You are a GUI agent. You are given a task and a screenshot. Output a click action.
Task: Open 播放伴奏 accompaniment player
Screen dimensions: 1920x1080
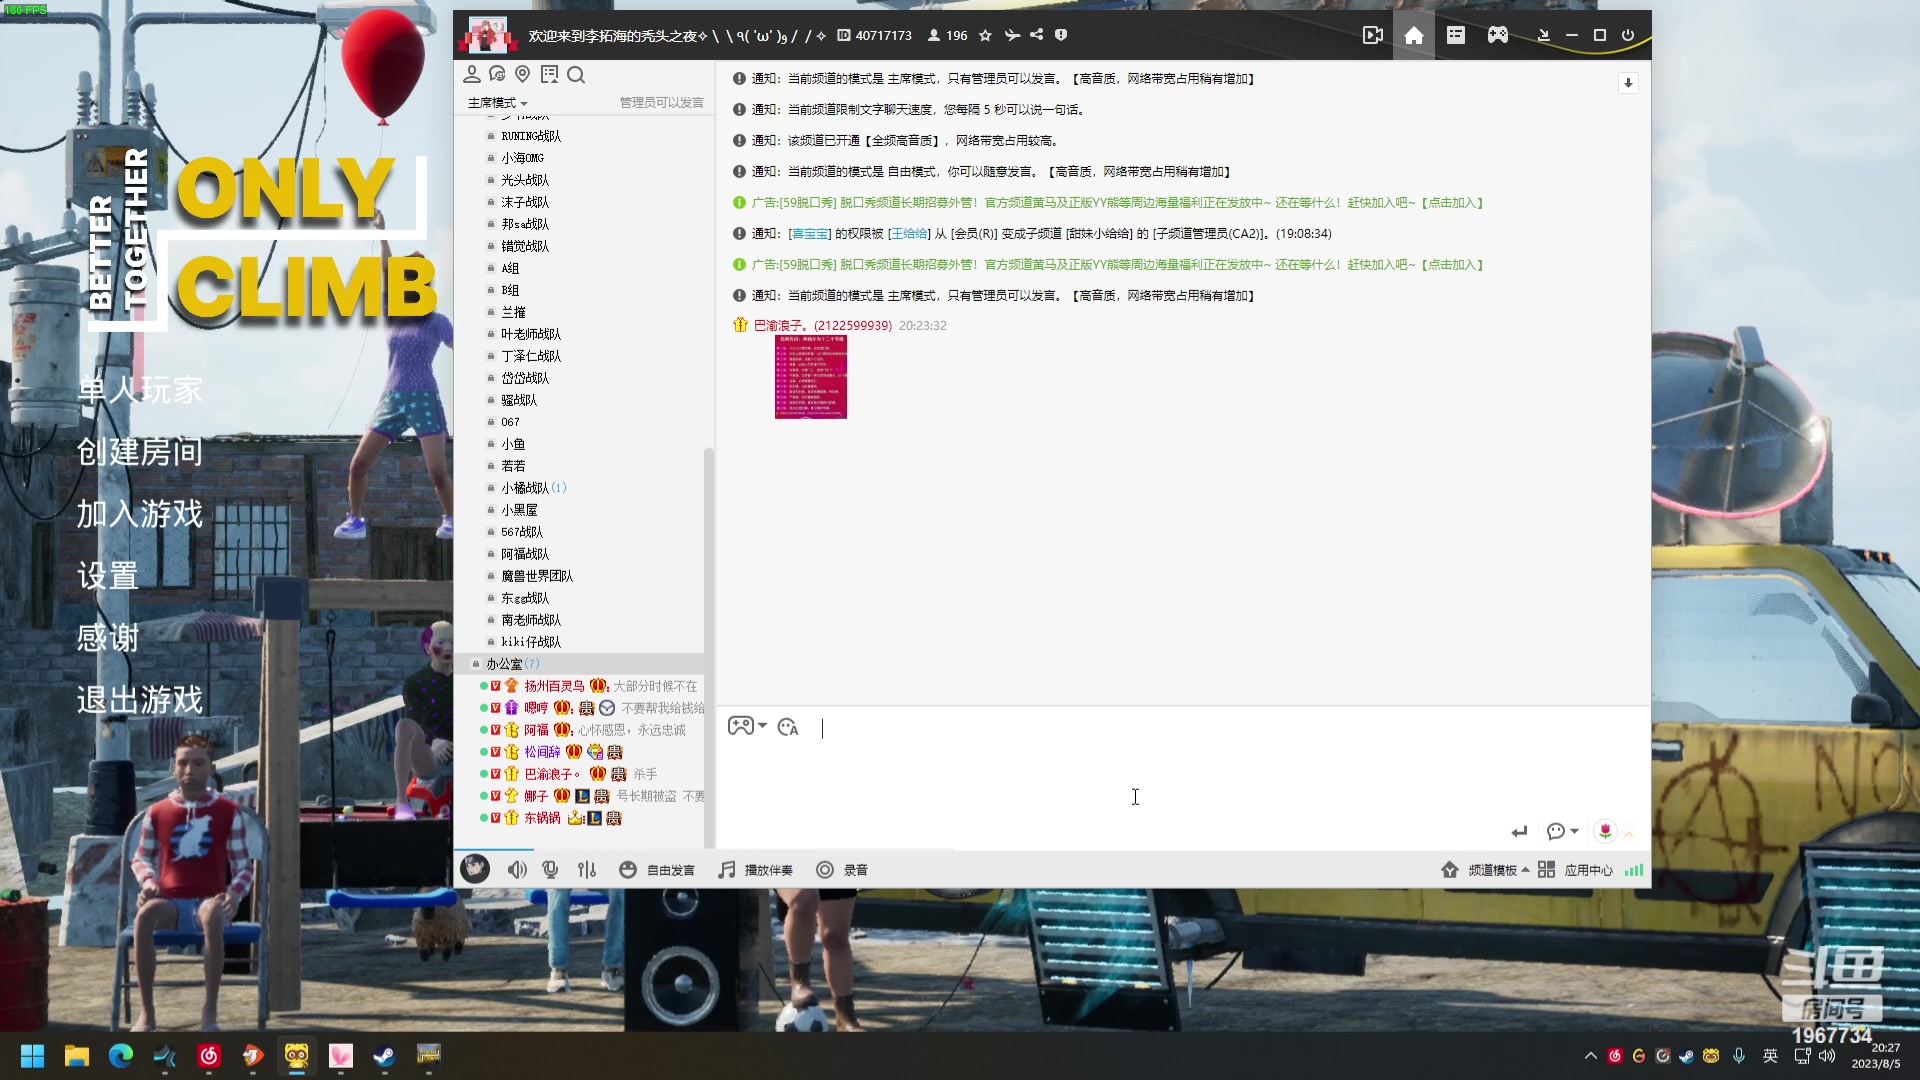756,870
